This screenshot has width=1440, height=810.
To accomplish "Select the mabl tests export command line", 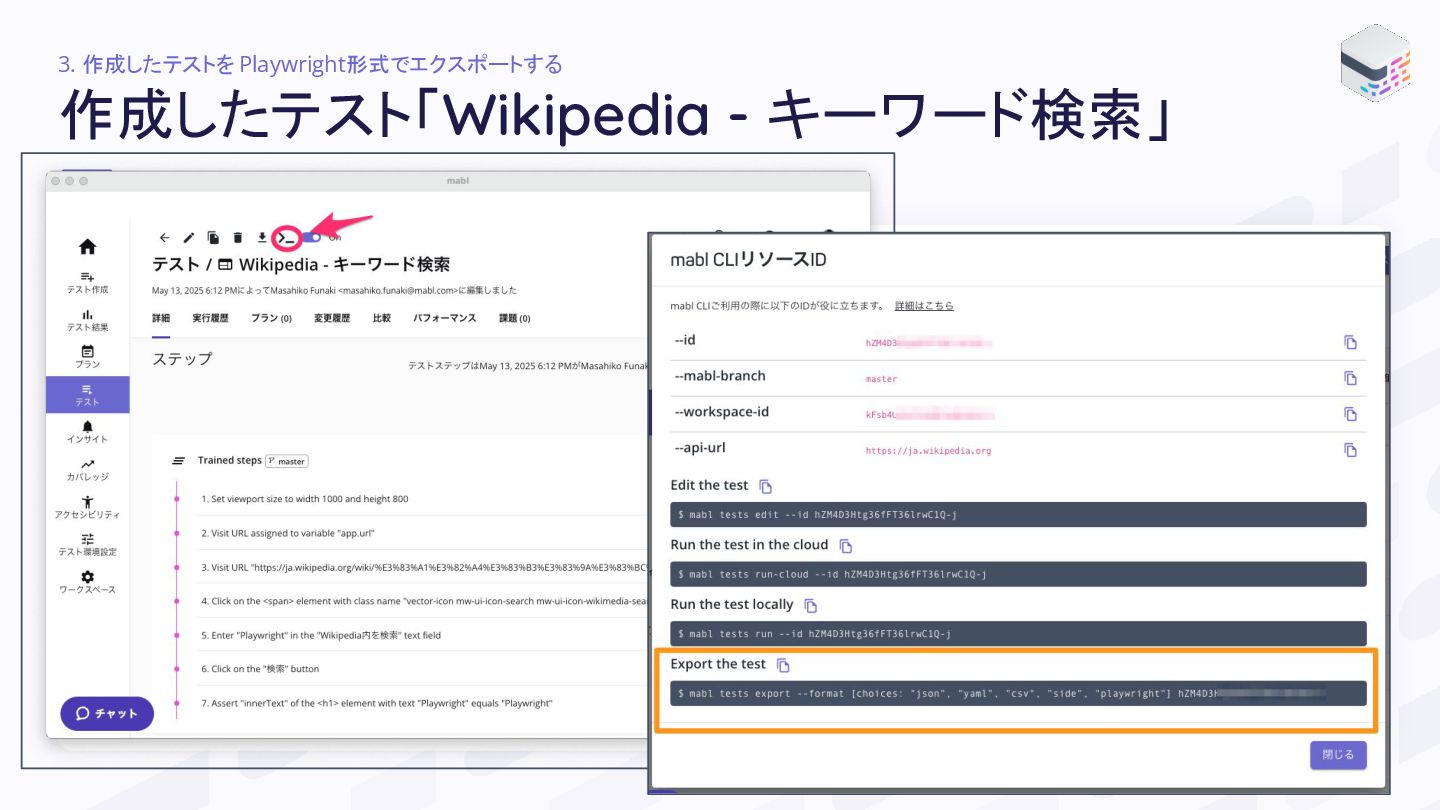I will click(1018, 693).
